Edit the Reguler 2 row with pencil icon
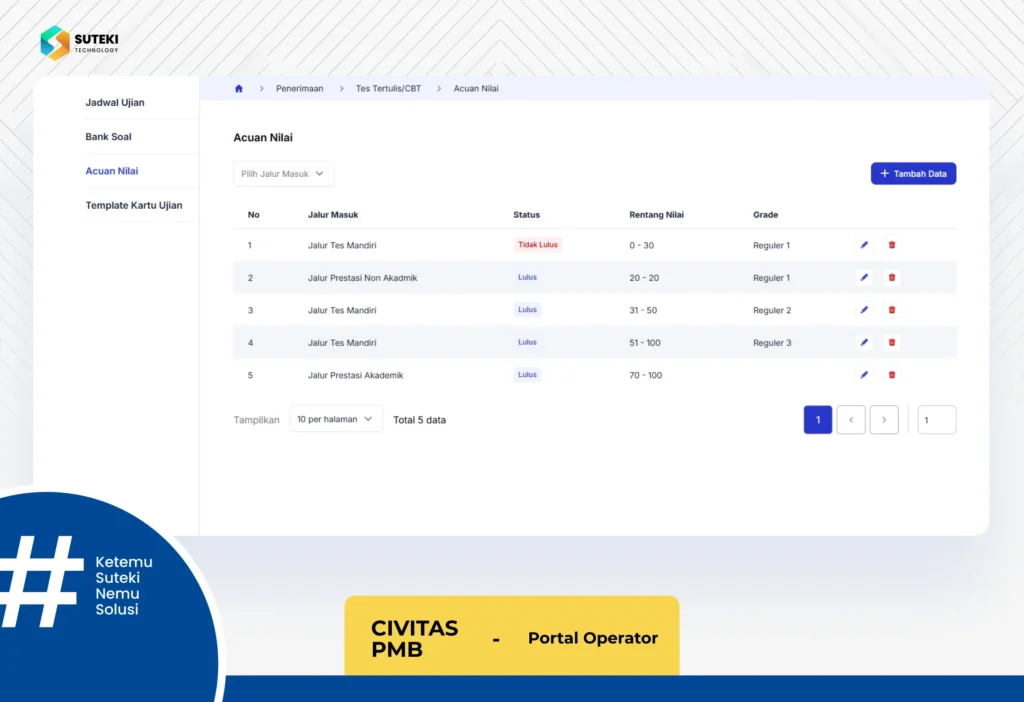The height and width of the screenshot is (702, 1024). pos(864,310)
